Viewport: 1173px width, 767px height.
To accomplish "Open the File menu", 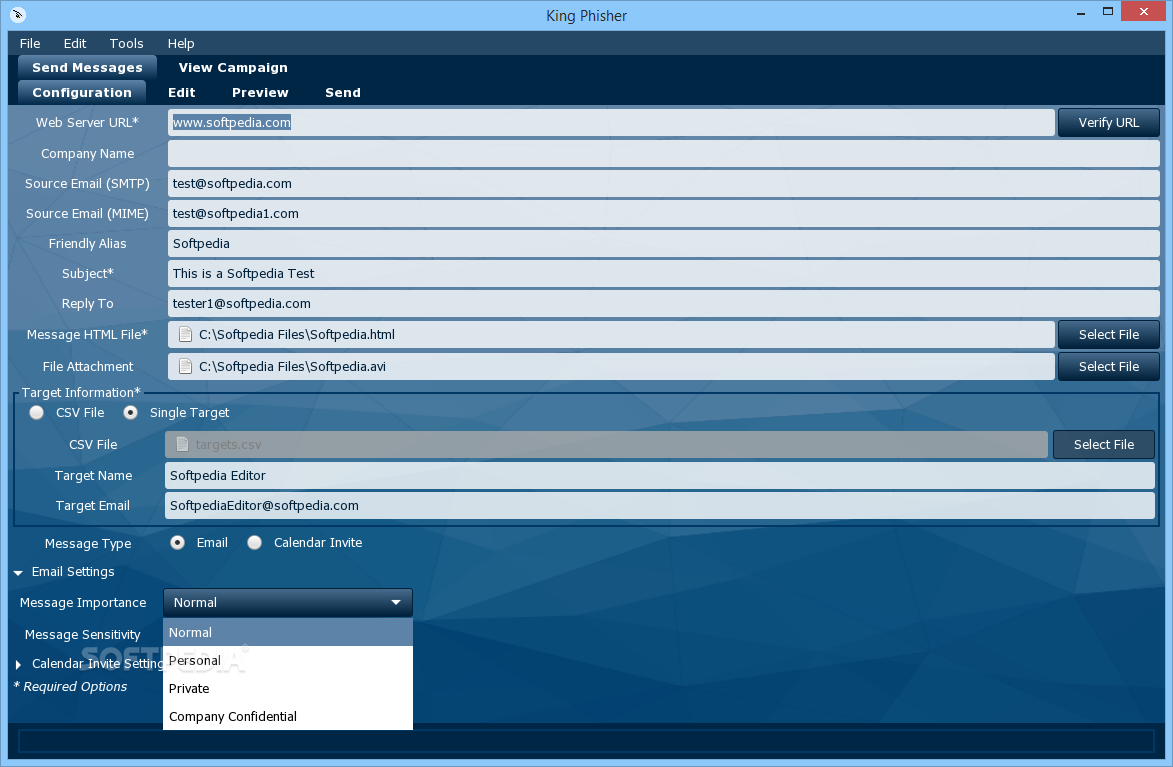I will click(x=30, y=43).
